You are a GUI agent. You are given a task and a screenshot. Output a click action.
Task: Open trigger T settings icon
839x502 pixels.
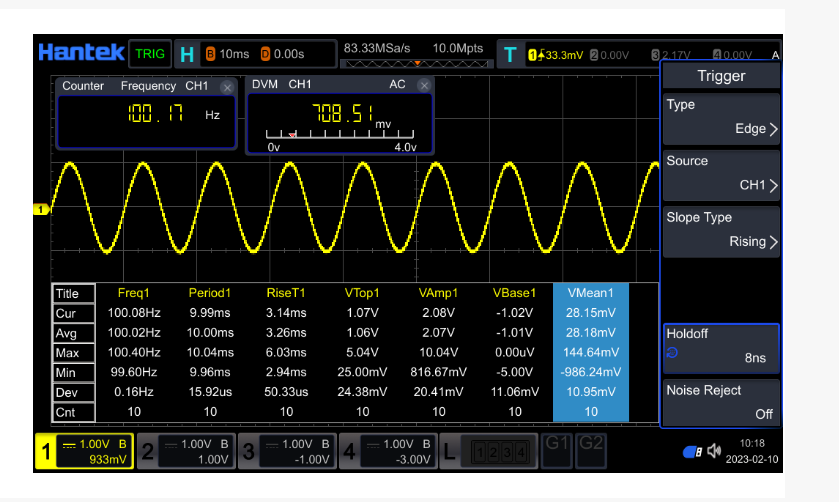point(511,53)
